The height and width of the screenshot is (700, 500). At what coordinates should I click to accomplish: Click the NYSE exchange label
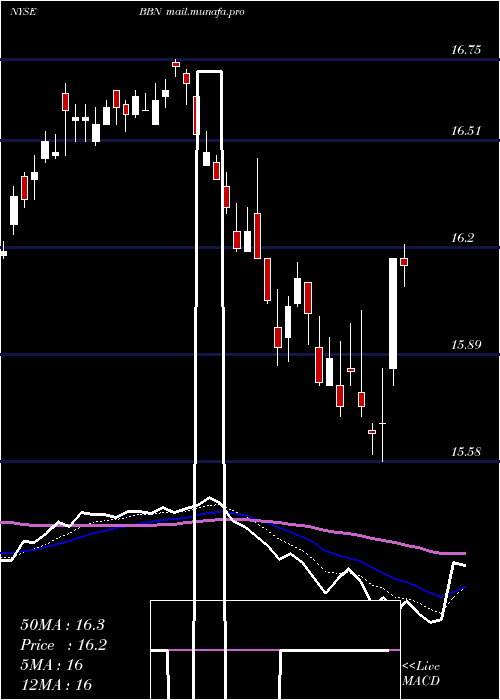click(23, 12)
